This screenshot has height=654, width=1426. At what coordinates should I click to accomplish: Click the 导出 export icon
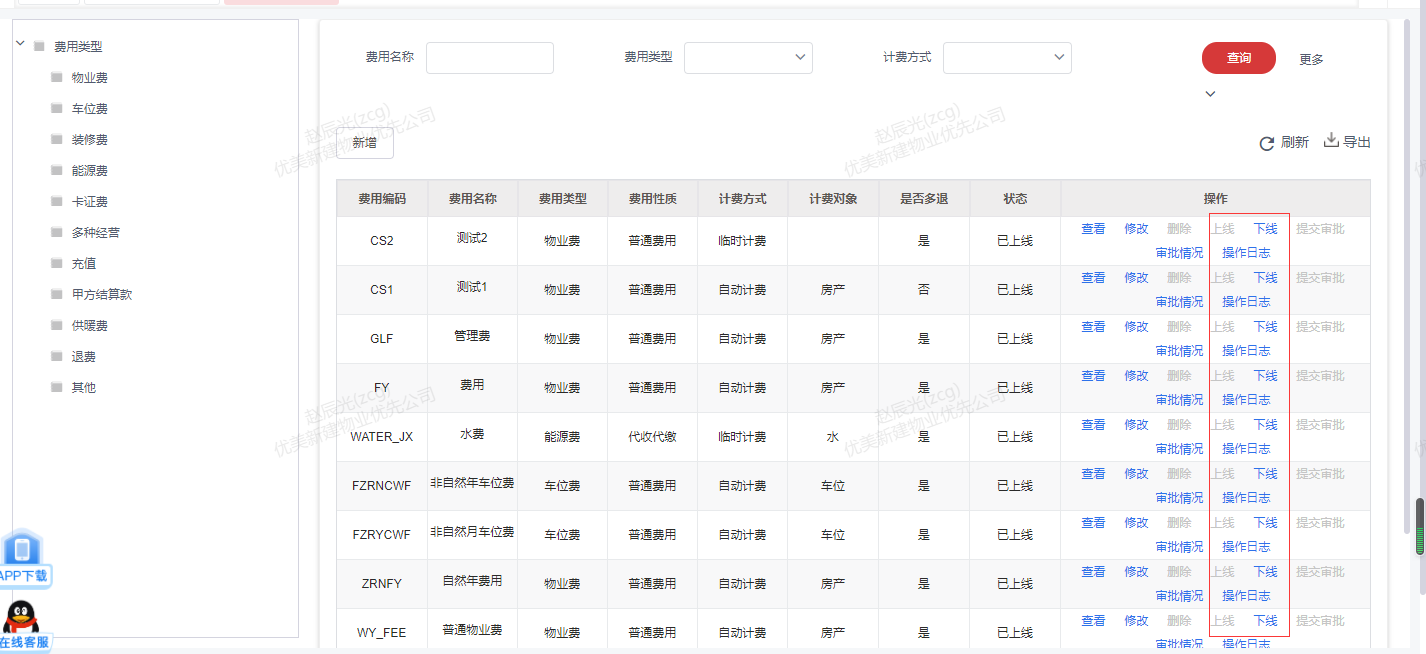1331,141
